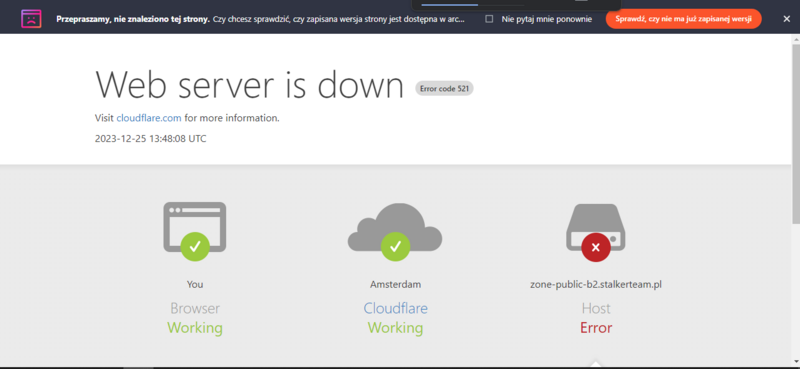The width and height of the screenshot is (800, 369).
Task: Click the 'Error code 521' badge
Action: tap(444, 88)
